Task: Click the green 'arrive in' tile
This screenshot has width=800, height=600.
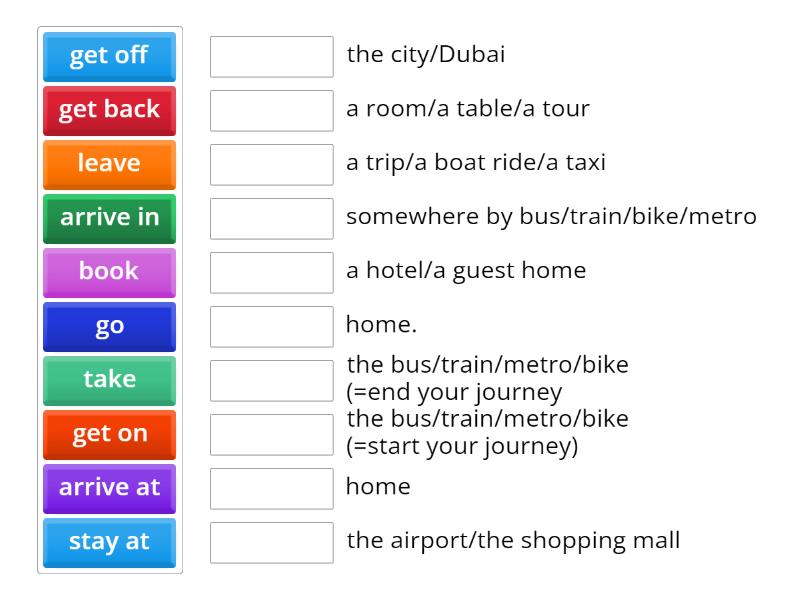Action: pos(109,218)
